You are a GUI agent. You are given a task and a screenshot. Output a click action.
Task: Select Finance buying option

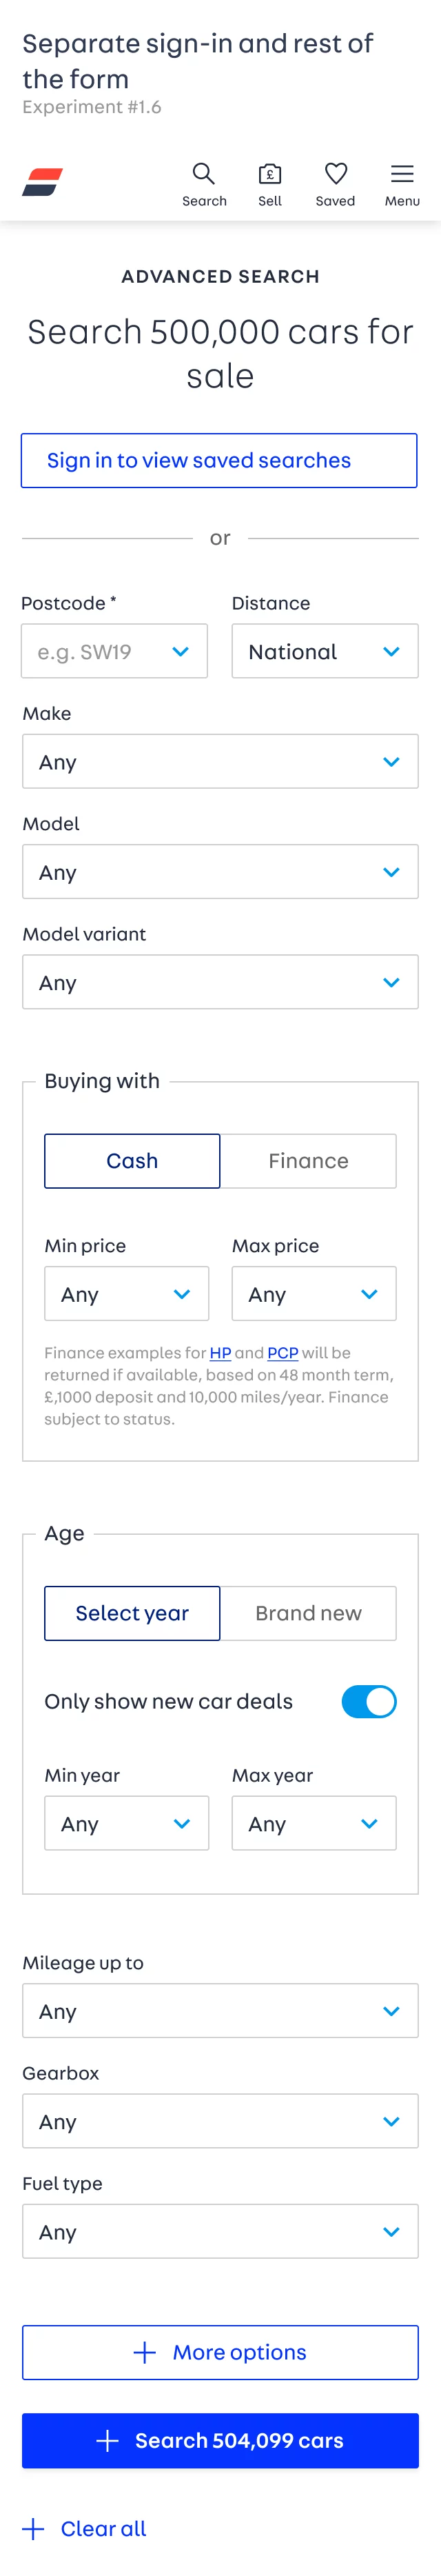[308, 1161]
